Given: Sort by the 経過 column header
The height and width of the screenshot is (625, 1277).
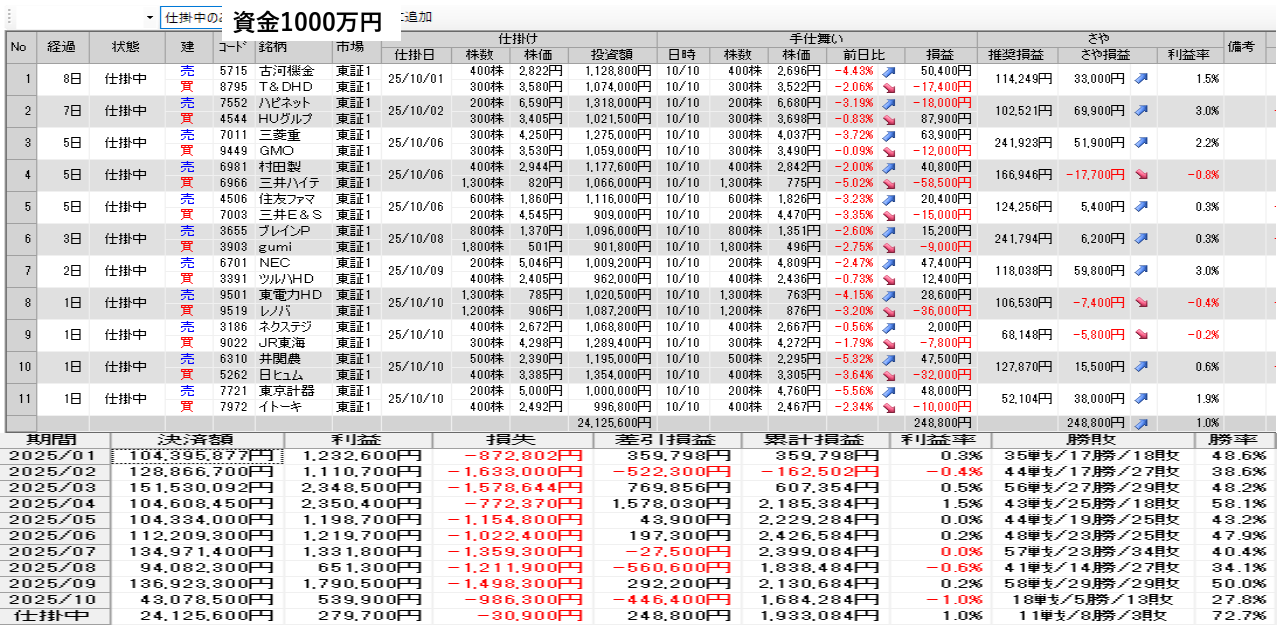Looking at the screenshot, I should pos(63,47).
